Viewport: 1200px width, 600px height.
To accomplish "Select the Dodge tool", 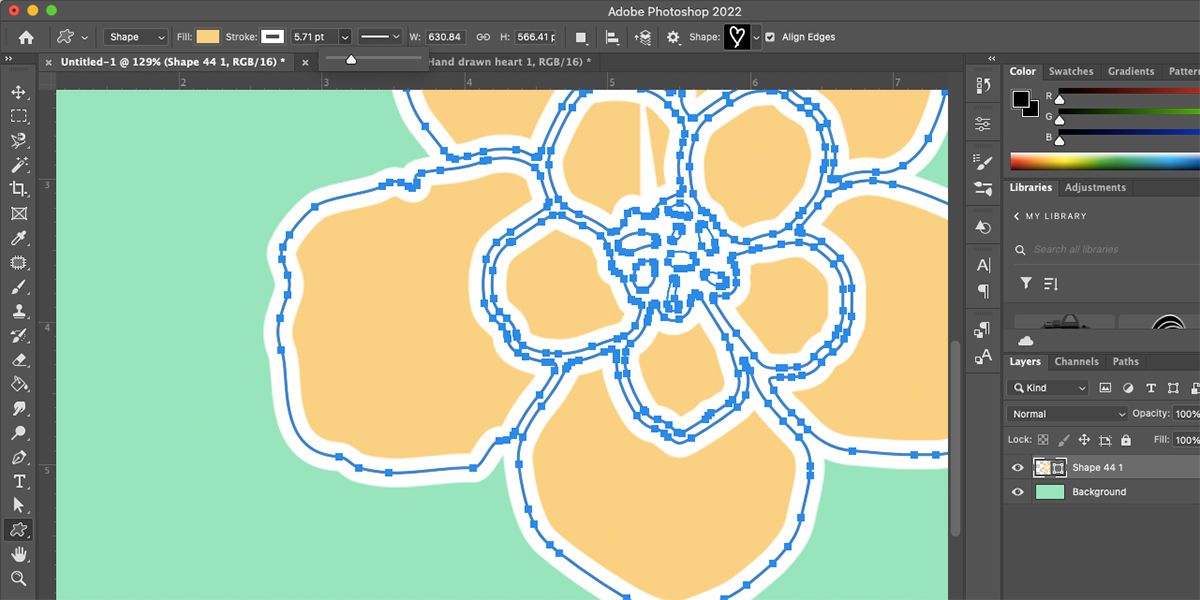I will pyautogui.click(x=19, y=433).
